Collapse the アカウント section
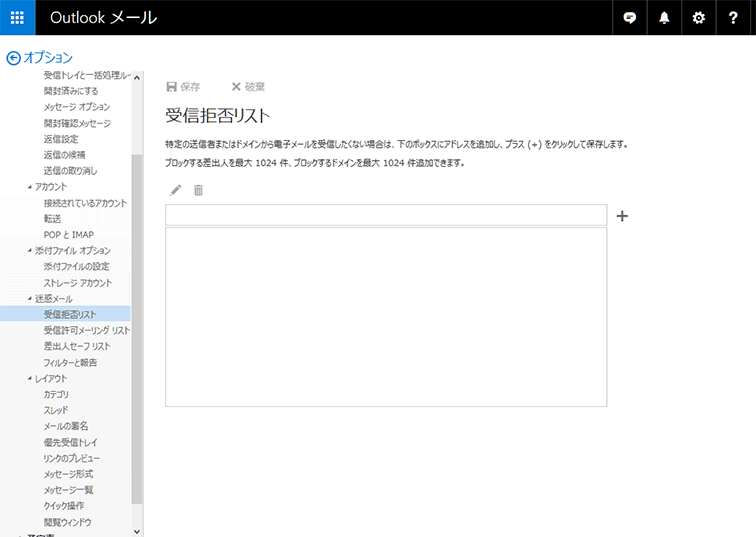Screen dimensions: 756x537 click(x=30, y=187)
